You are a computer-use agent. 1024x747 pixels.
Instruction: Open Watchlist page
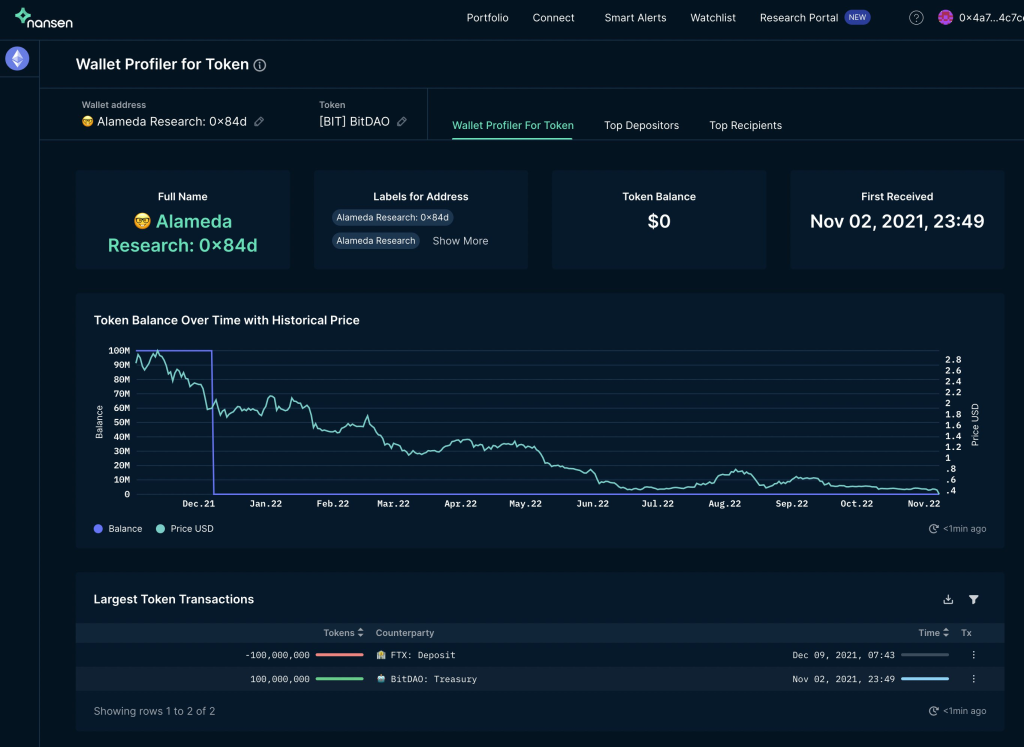click(713, 18)
